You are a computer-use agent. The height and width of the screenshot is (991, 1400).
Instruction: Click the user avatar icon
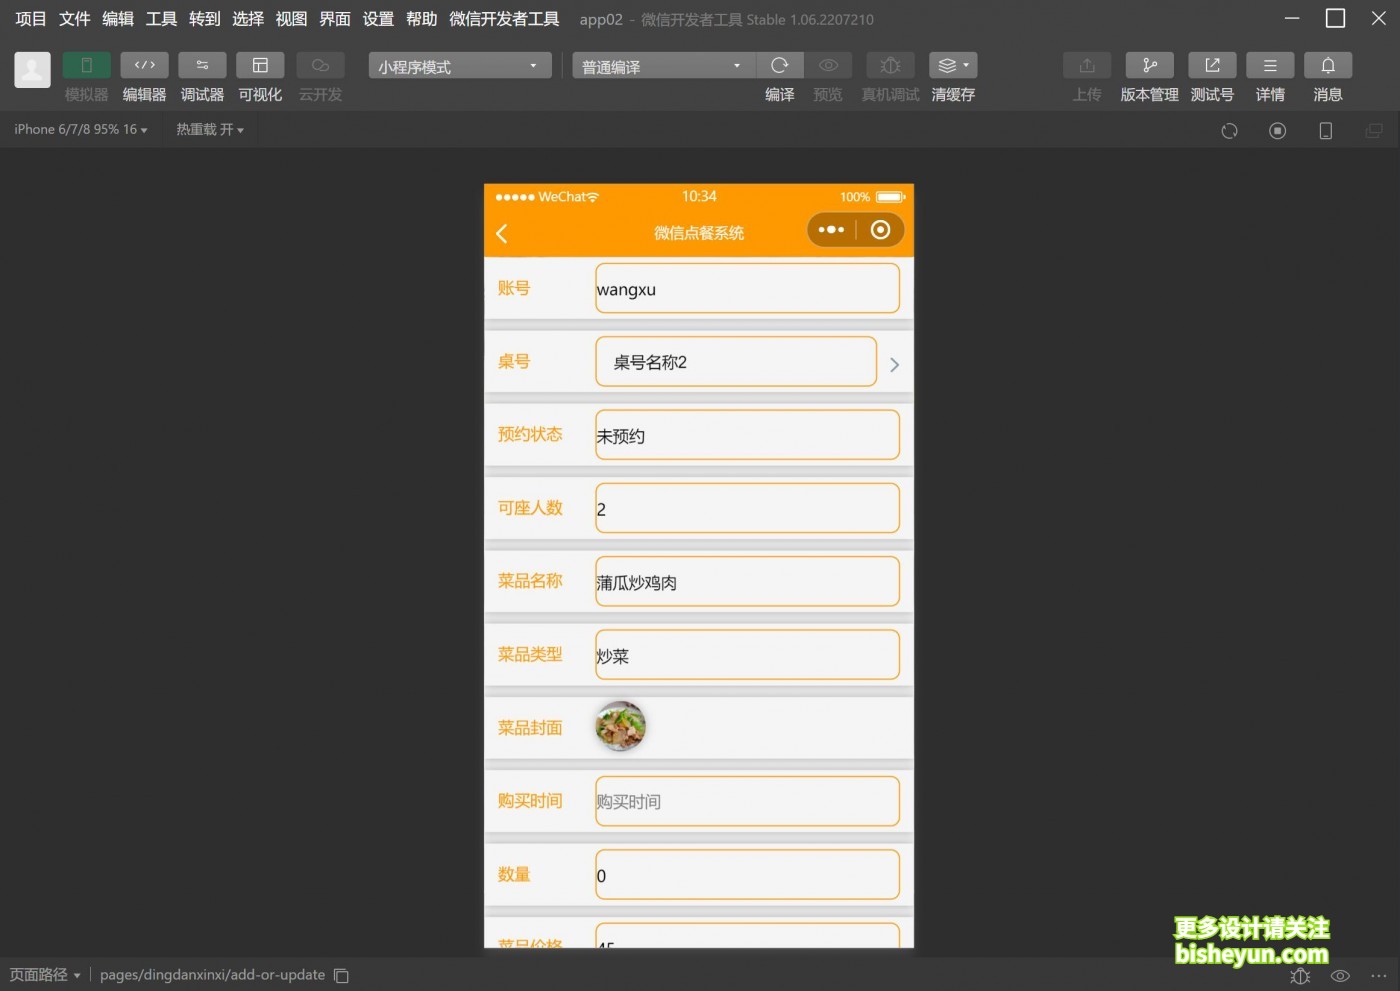pos(32,70)
